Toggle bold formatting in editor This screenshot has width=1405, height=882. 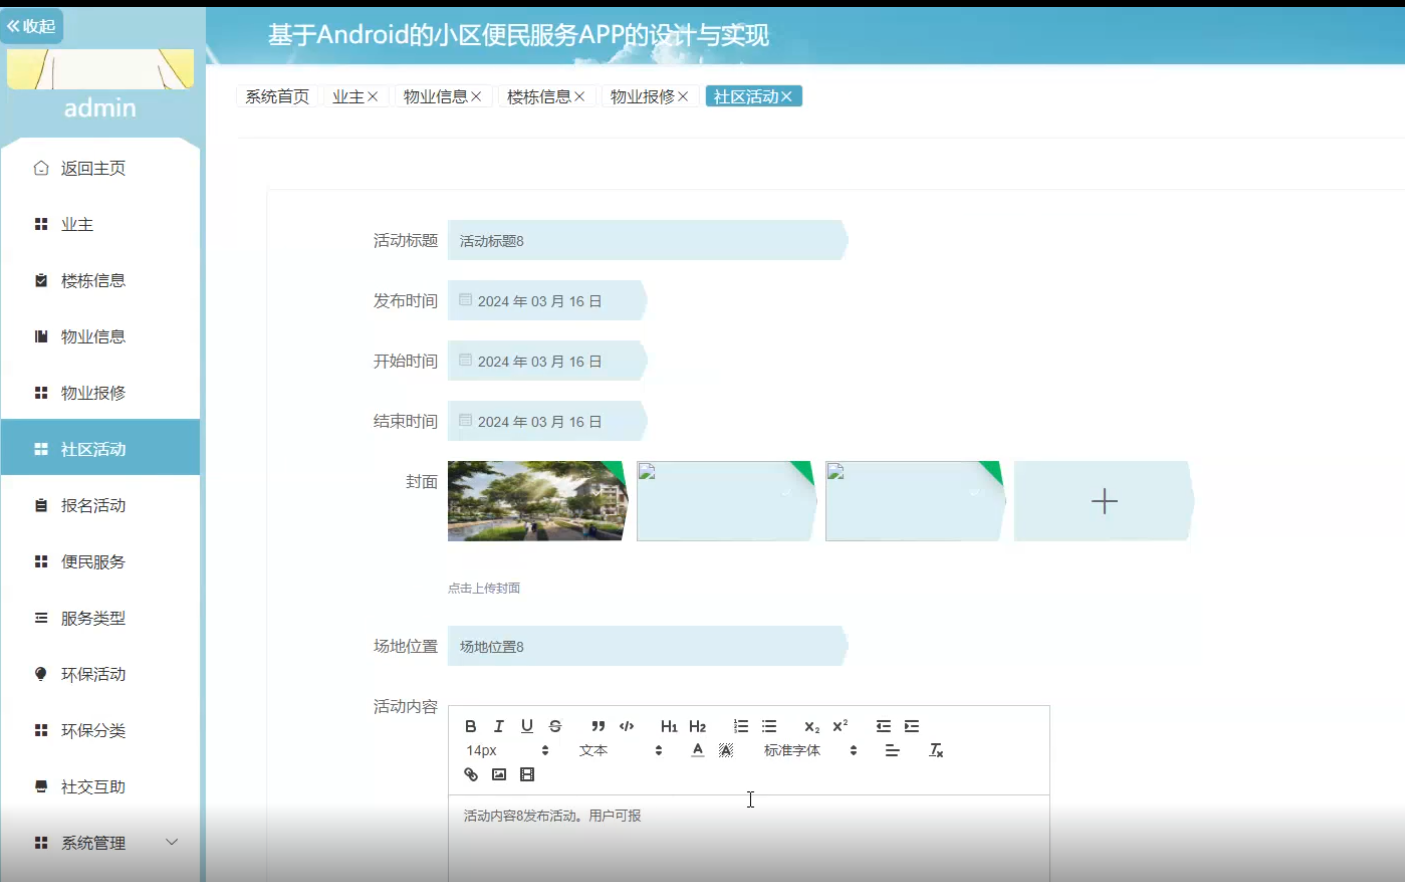coord(471,726)
